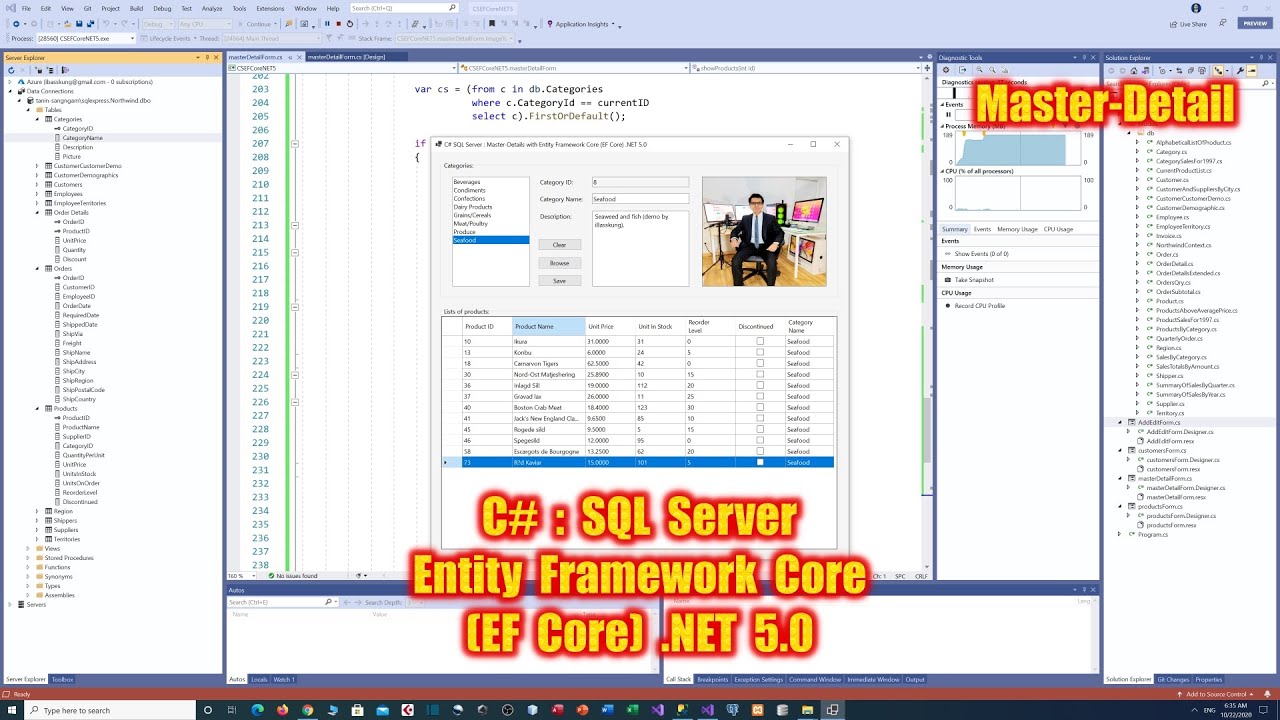Open Diagnostic Tools settings gear
Image resolution: width=1280 pixels, height=720 pixels.
(x=946, y=70)
